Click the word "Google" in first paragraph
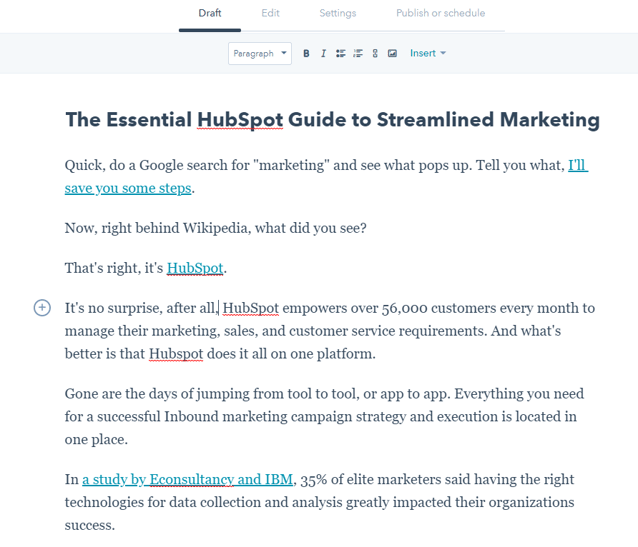 point(162,165)
